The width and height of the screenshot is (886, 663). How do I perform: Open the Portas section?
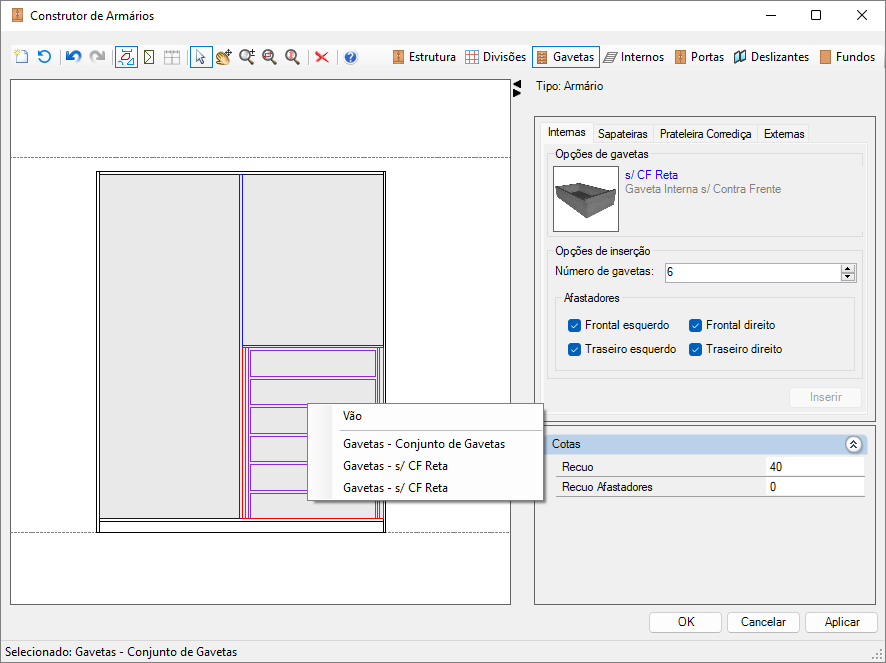[699, 57]
